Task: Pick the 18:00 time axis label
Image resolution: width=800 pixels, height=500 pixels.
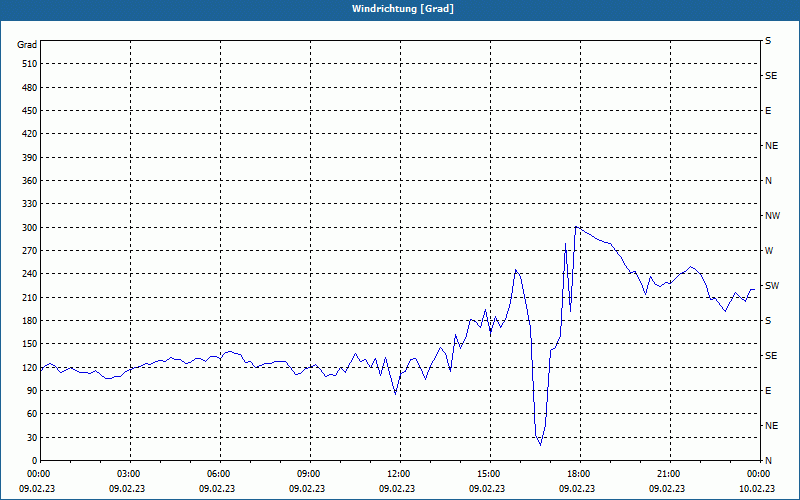Action: pyautogui.click(x=580, y=474)
